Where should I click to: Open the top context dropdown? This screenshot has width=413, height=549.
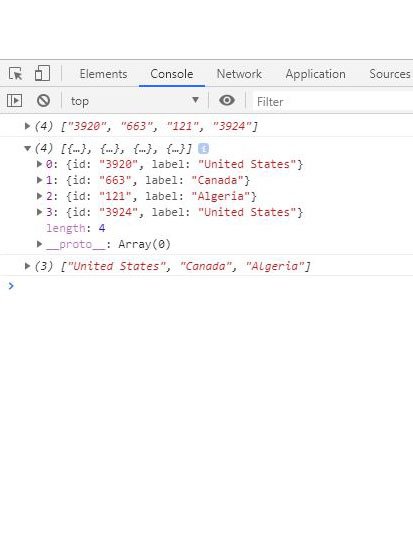[135, 101]
